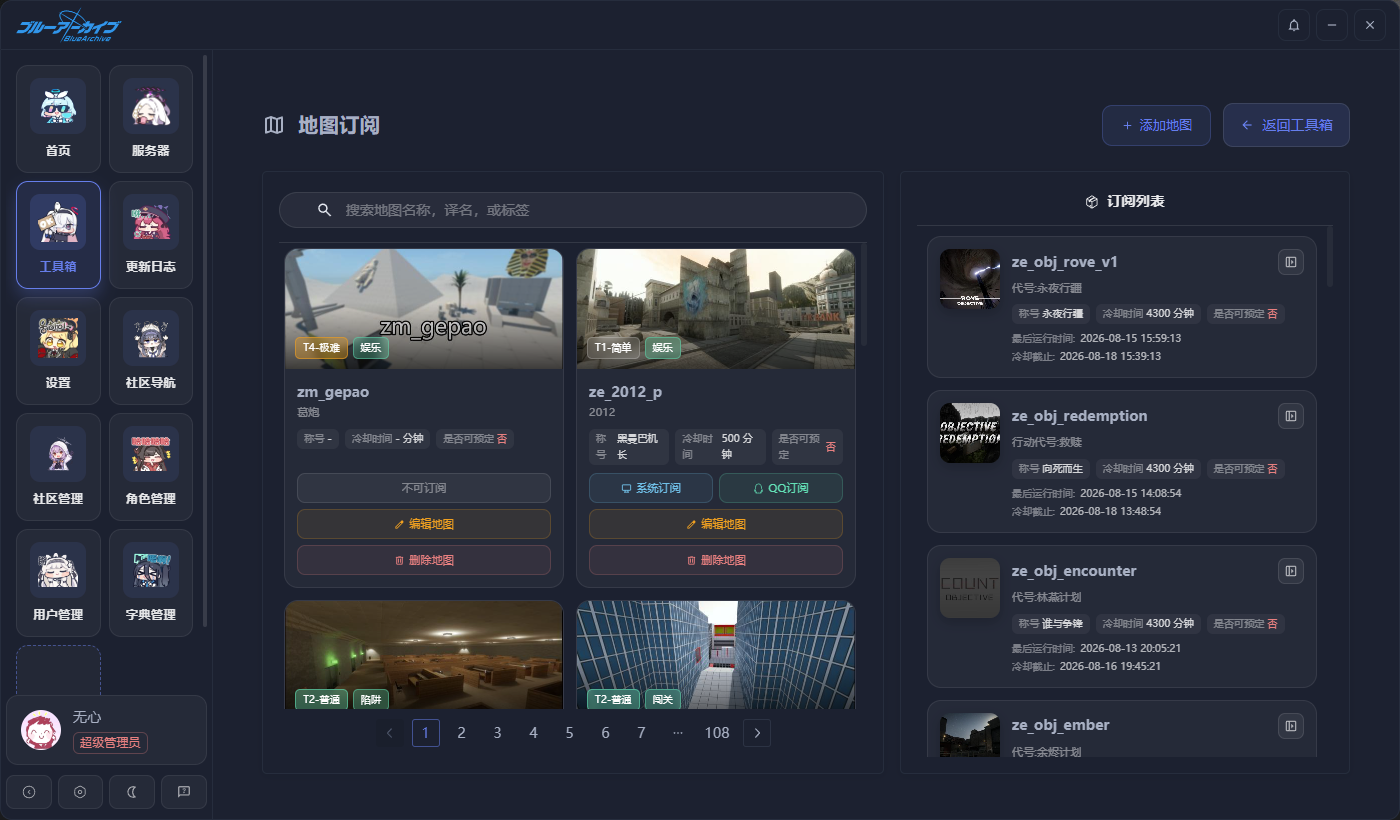Go to the next page arrow

pos(757,733)
